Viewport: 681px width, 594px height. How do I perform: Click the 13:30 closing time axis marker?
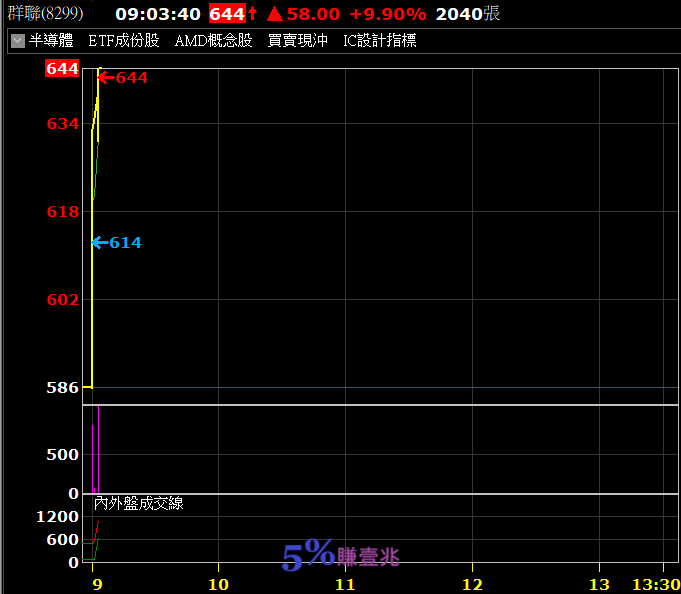click(x=655, y=584)
